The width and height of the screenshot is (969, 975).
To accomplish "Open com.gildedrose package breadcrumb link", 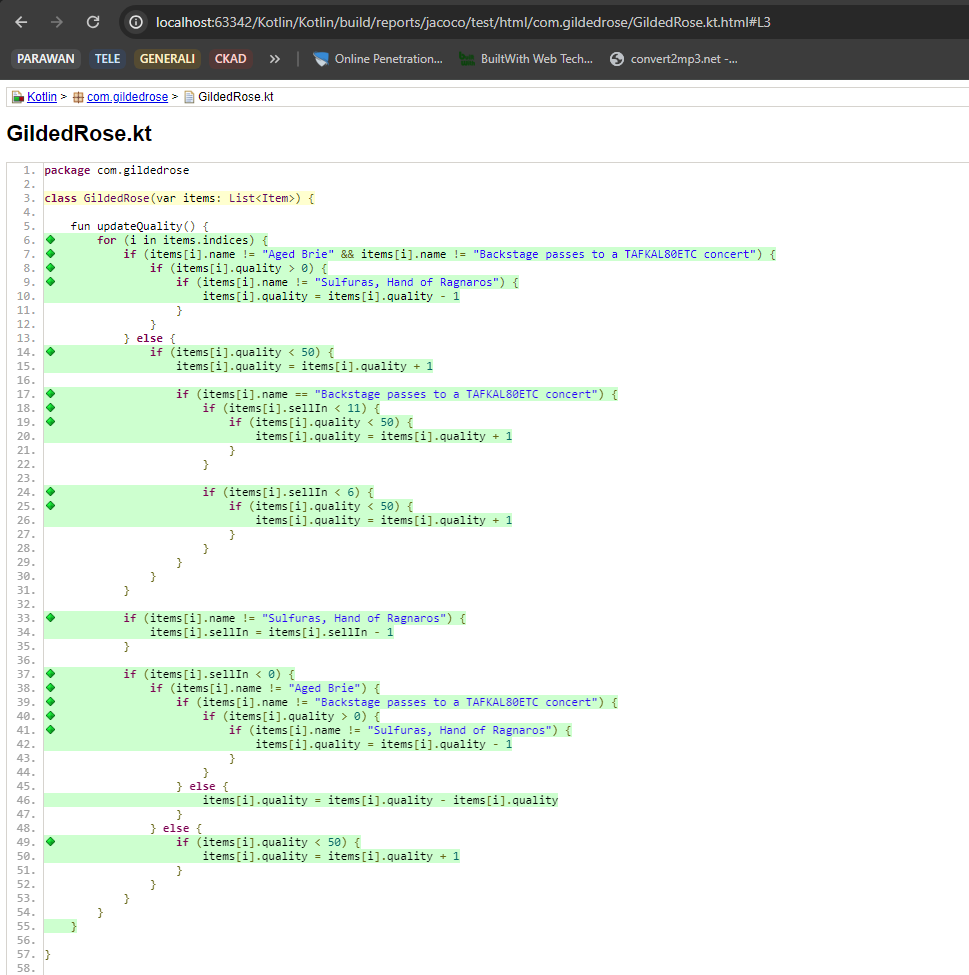I will pos(127,97).
